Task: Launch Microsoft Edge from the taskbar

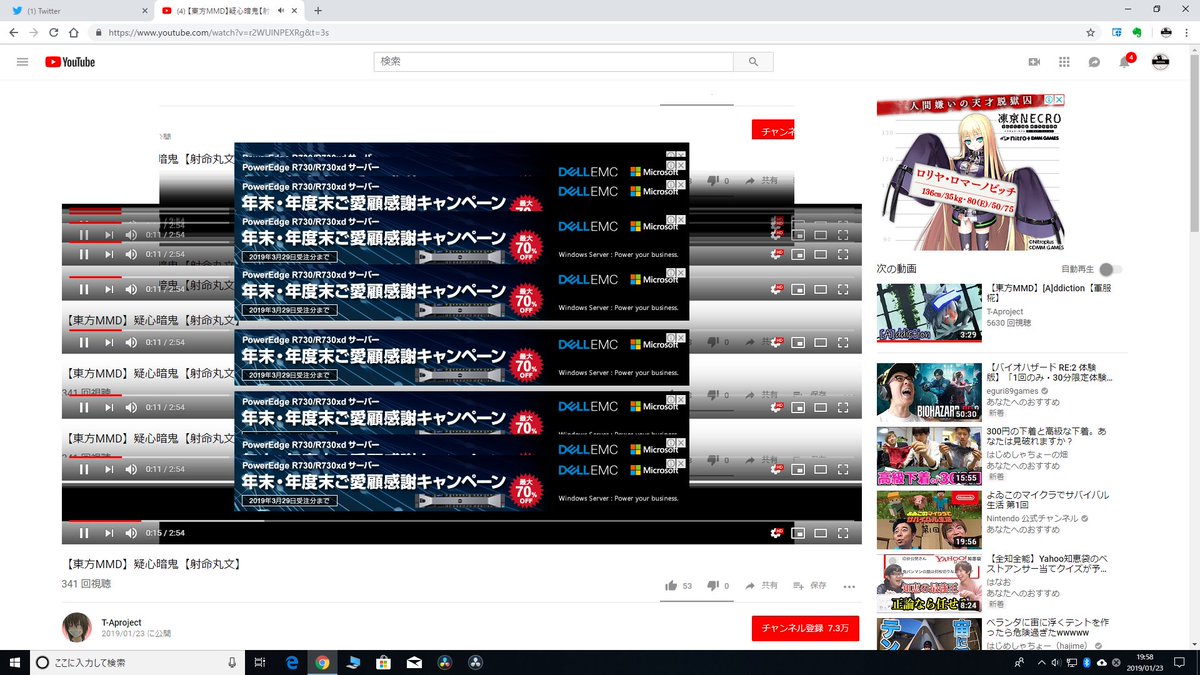Action: click(291, 662)
